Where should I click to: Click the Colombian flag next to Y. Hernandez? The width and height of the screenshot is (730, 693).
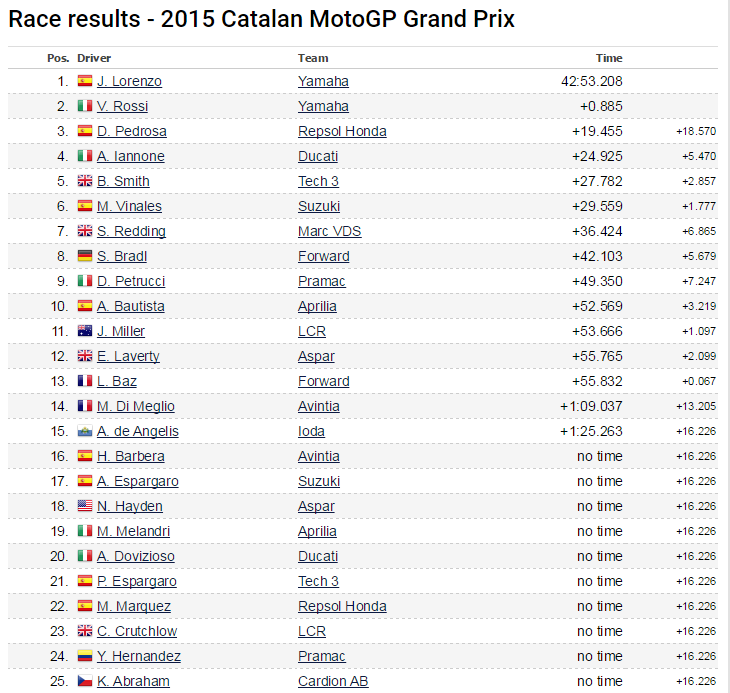click(x=85, y=656)
